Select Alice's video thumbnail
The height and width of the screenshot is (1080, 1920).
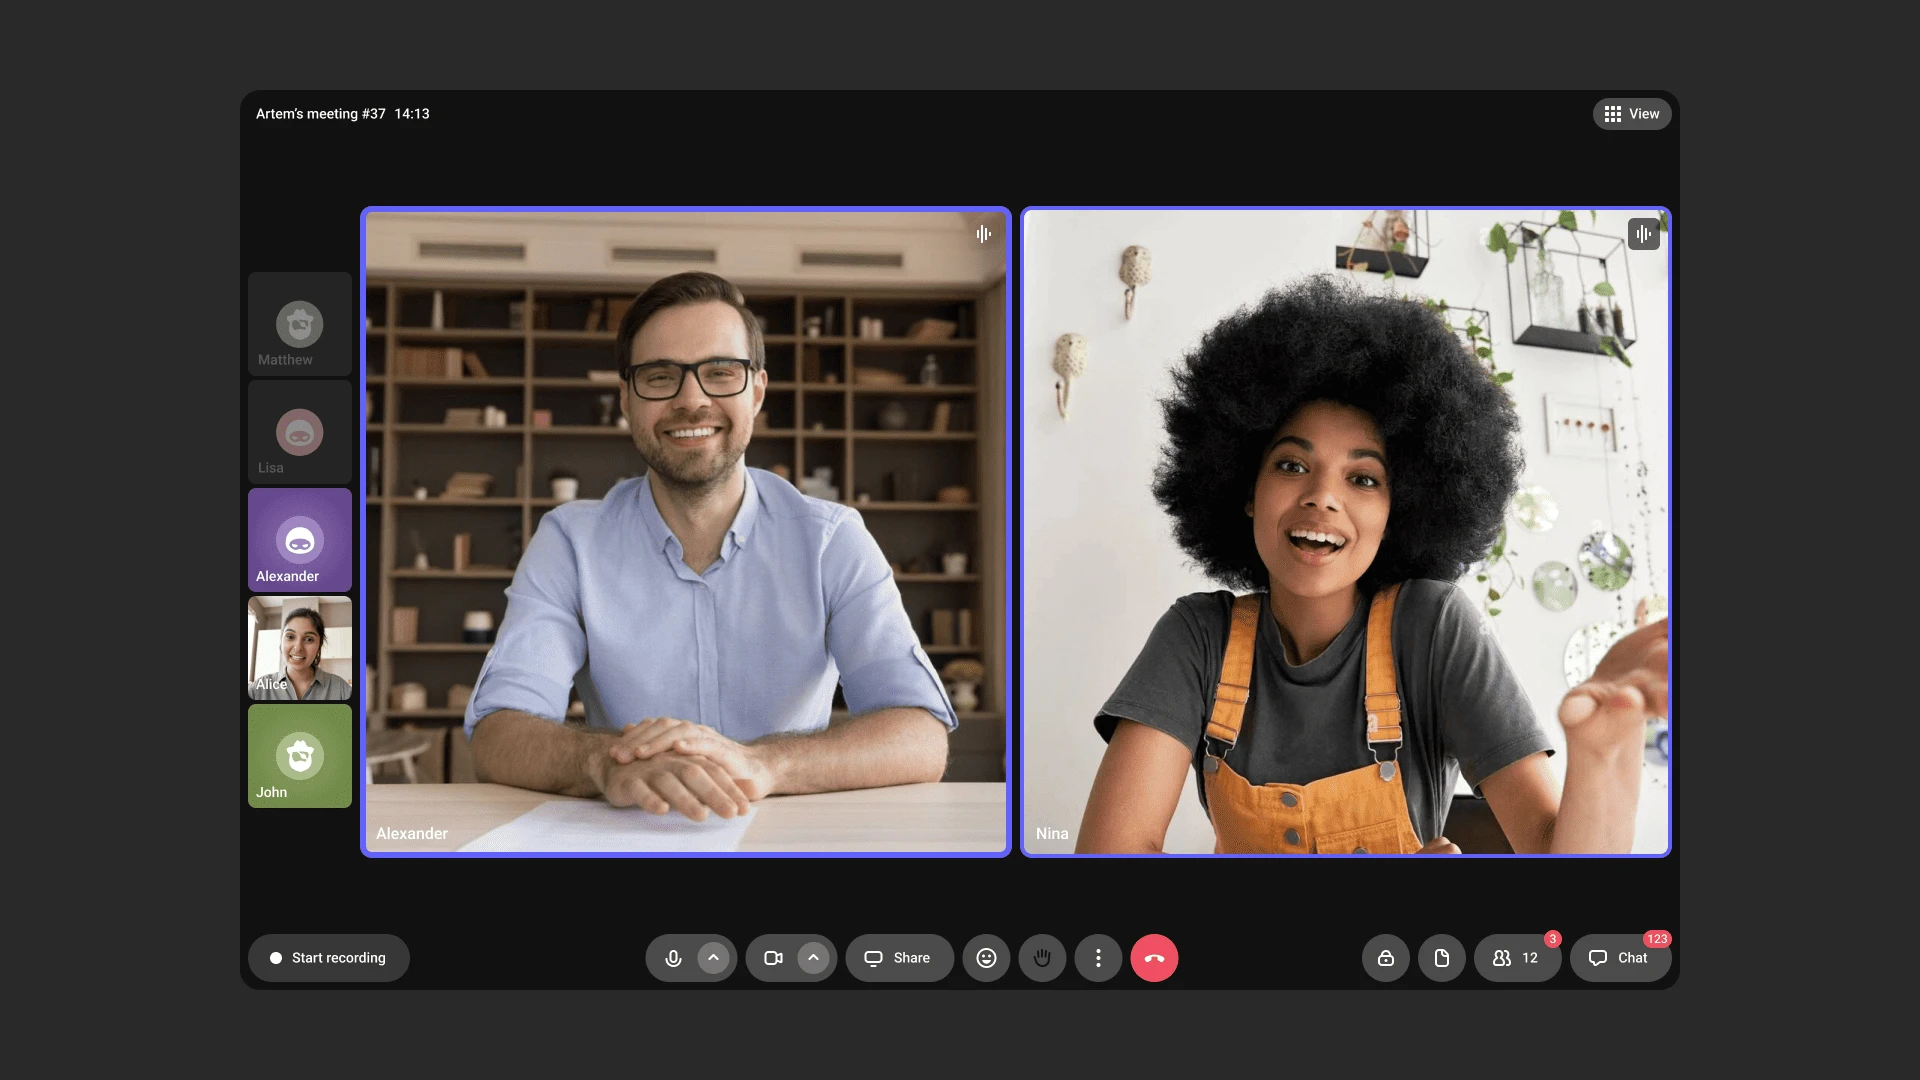tap(300, 648)
